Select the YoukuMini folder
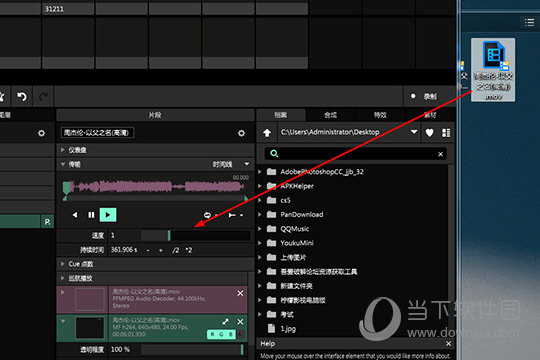540x360 pixels. [297, 243]
